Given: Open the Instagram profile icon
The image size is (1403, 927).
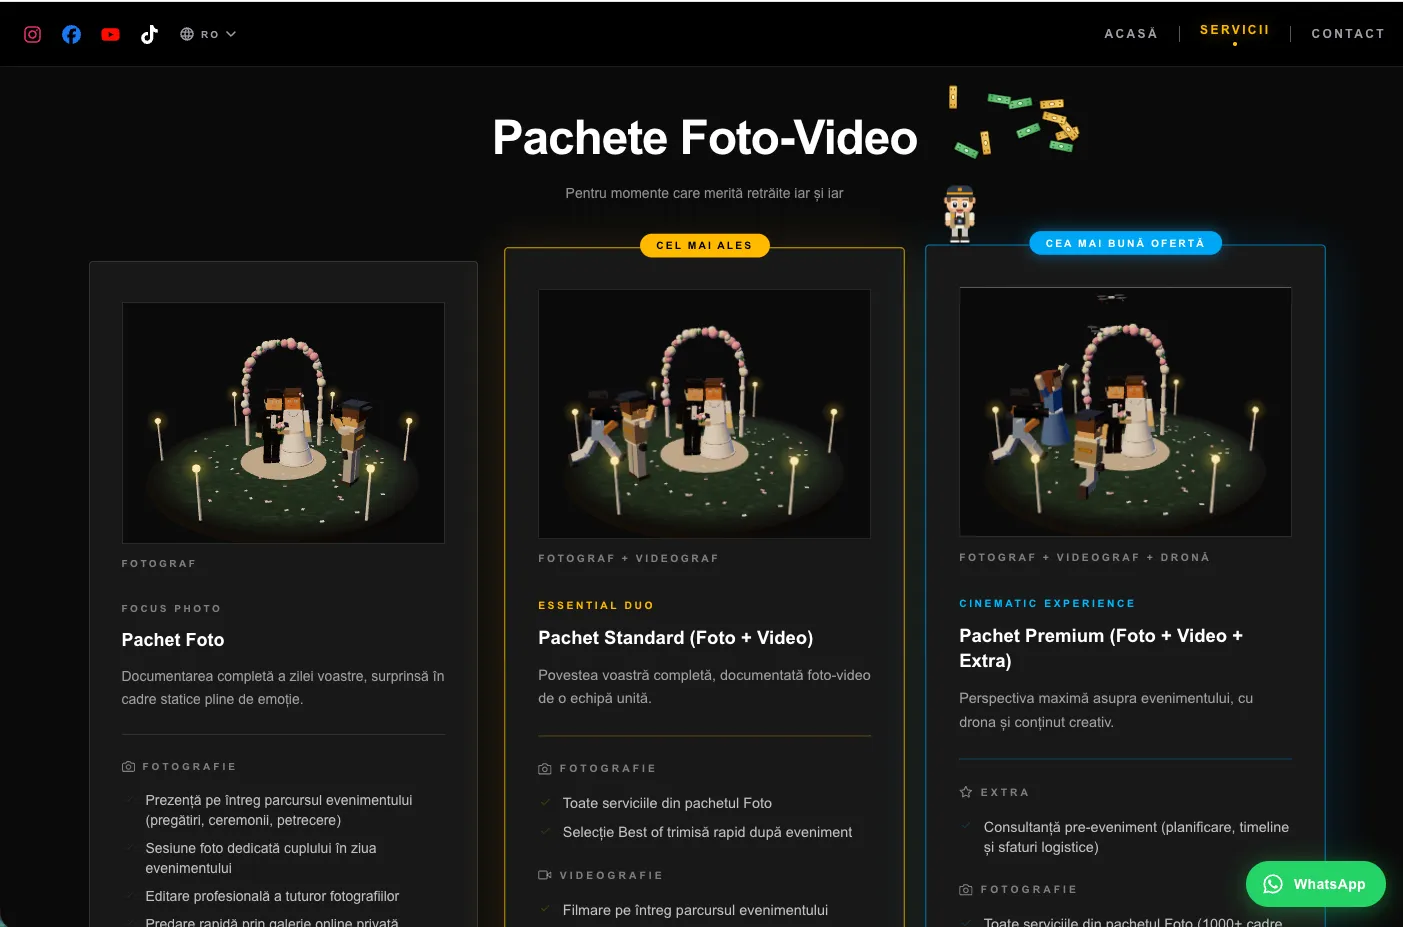Looking at the screenshot, I should (32, 34).
